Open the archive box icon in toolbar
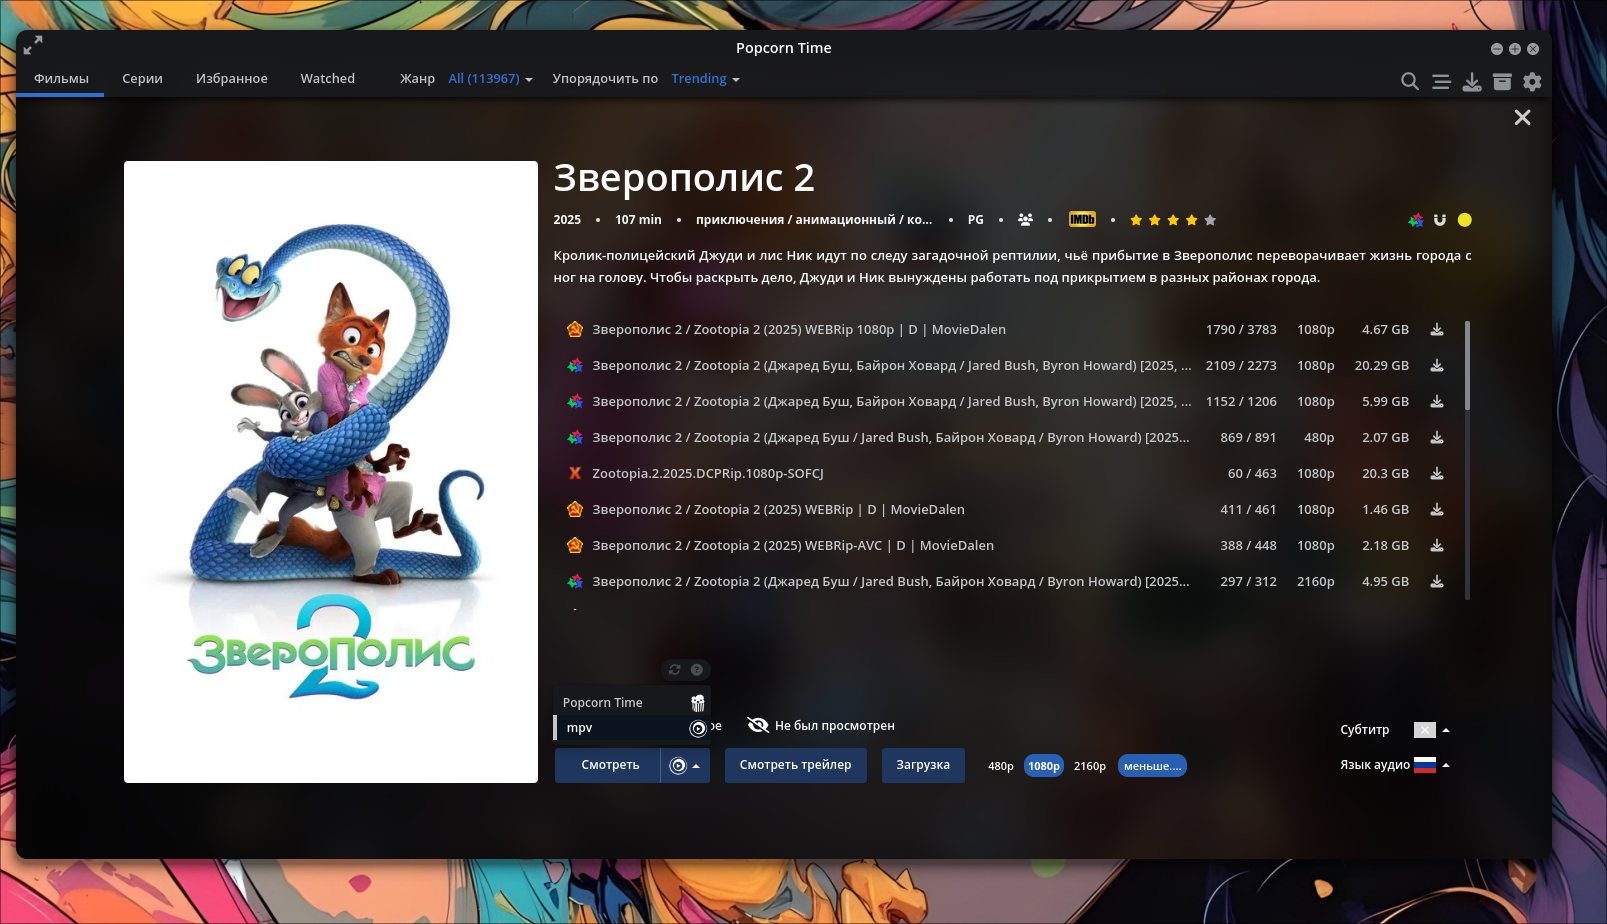 coord(1502,81)
